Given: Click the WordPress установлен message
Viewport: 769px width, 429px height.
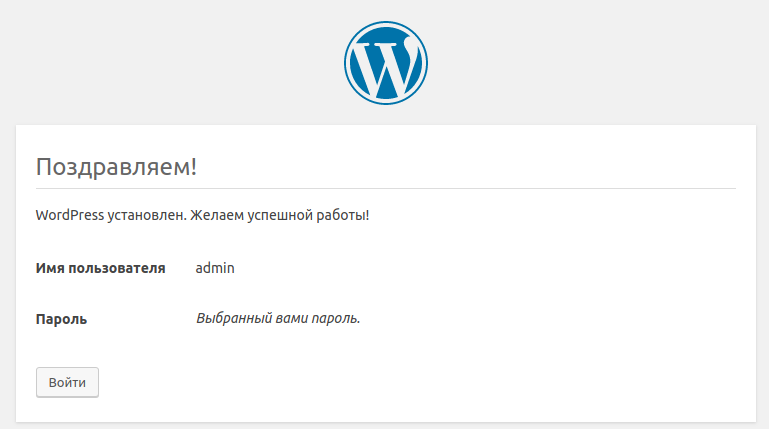Looking at the screenshot, I should click(202, 215).
